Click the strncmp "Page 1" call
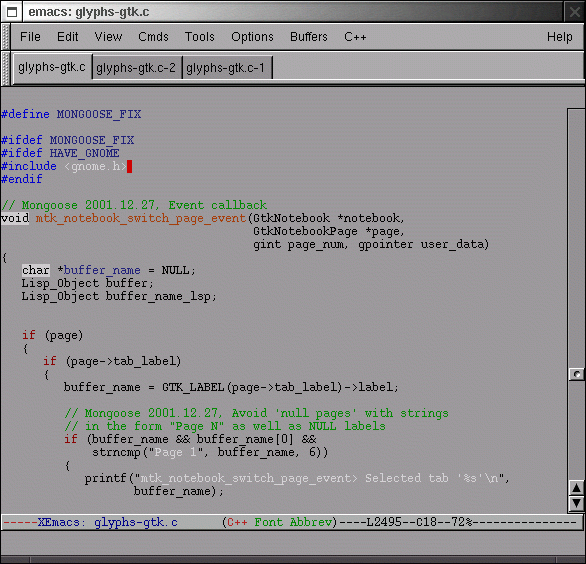586x564 pixels. click(x=210, y=453)
